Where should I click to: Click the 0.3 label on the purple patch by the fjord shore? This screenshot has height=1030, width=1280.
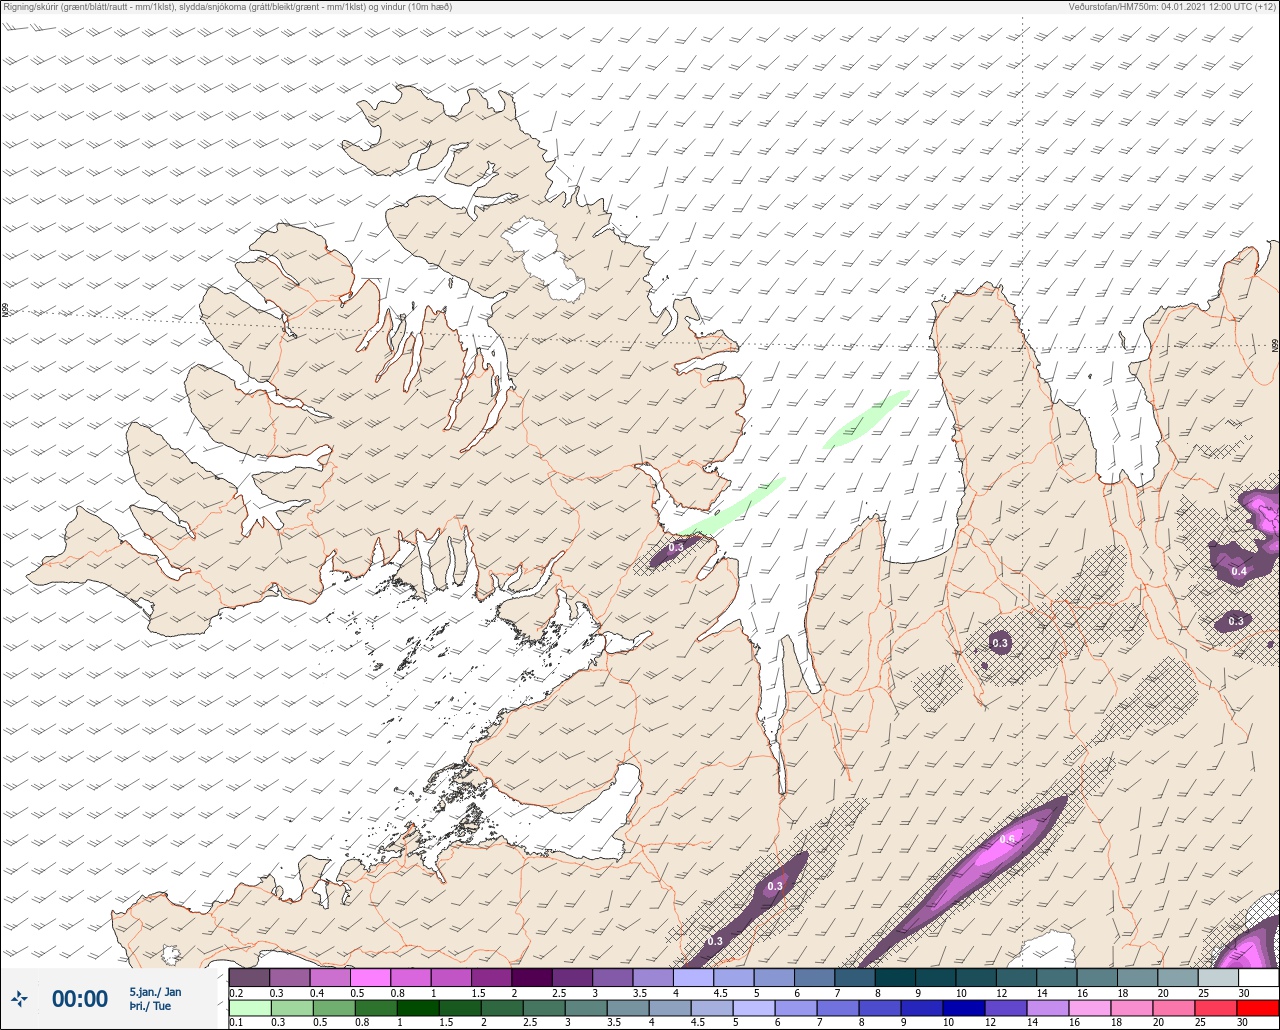click(x=676, y=547)
